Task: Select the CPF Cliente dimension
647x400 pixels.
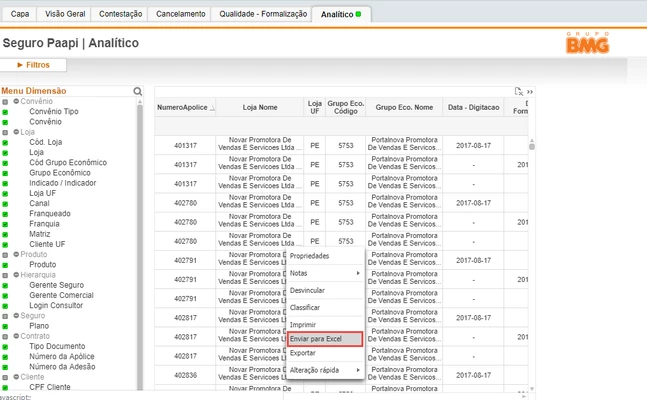Action: pos(50,387)
